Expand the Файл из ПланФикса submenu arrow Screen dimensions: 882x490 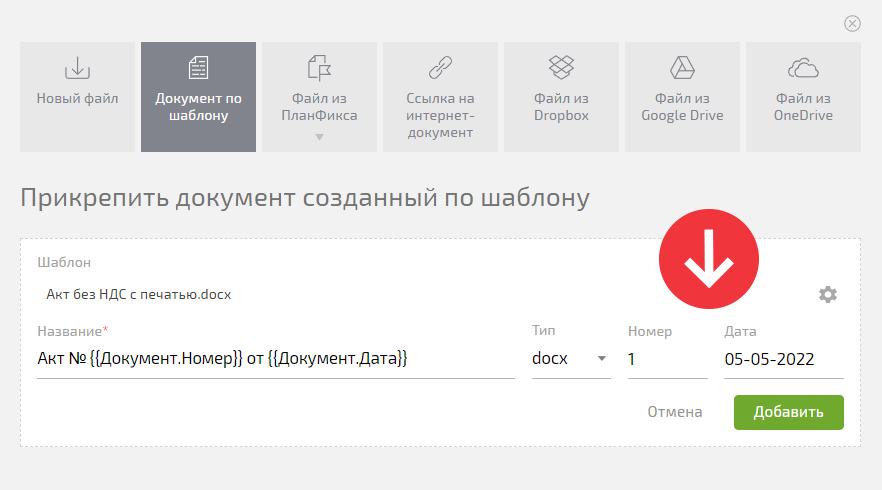[x=320, y=137]
